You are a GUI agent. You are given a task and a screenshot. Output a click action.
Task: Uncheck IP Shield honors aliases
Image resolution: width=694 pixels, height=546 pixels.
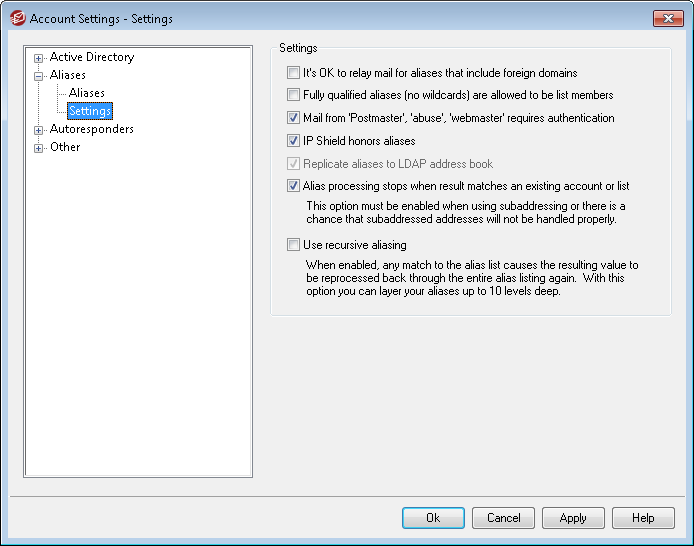click(x=293, y=141)
